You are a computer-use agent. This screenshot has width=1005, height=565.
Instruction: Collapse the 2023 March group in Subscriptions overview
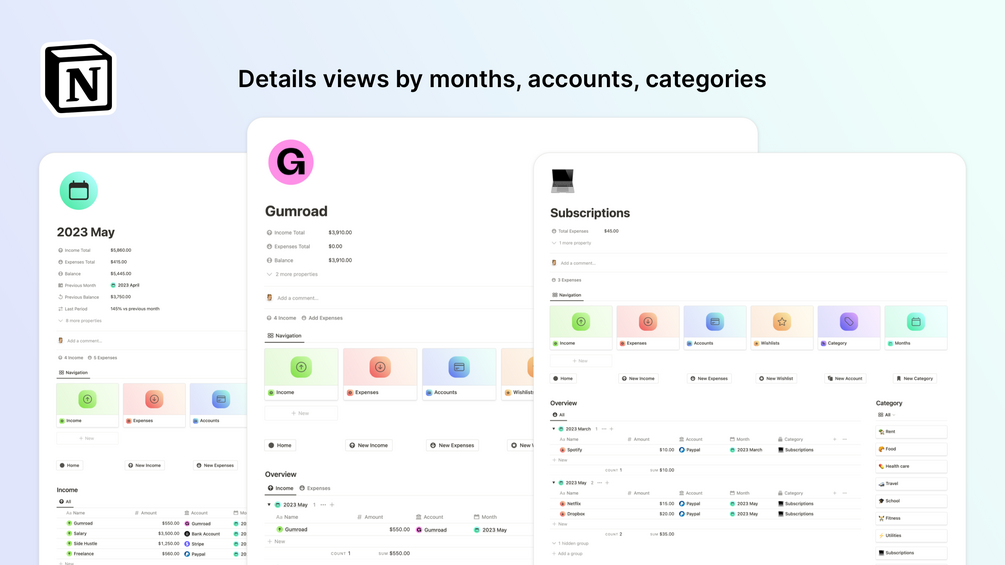tap(554, 429)
